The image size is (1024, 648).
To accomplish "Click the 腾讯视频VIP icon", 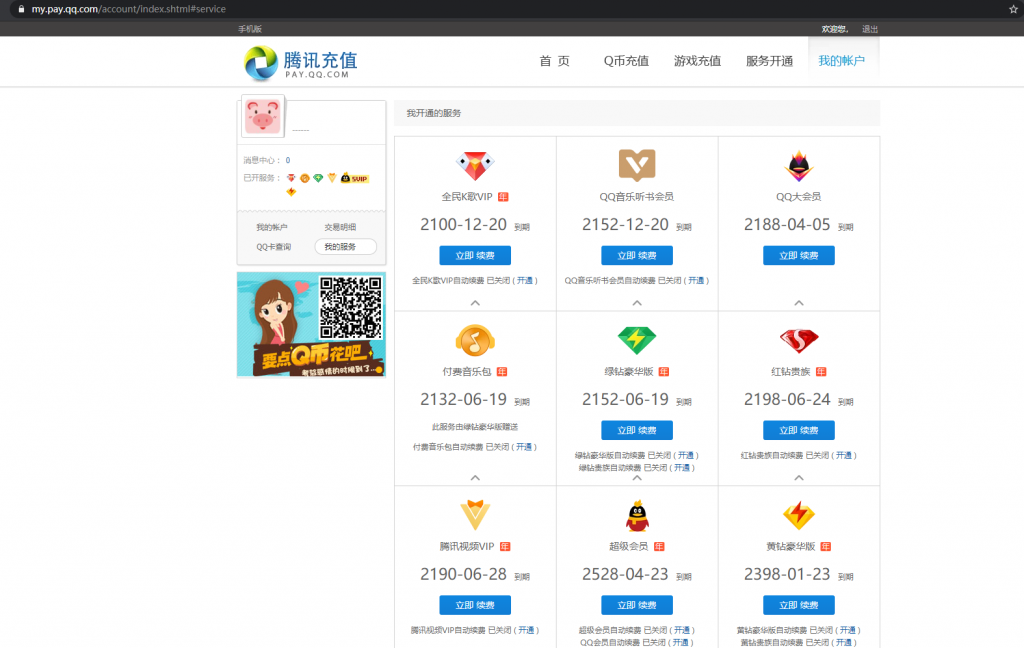I will (x=475, y=514).
